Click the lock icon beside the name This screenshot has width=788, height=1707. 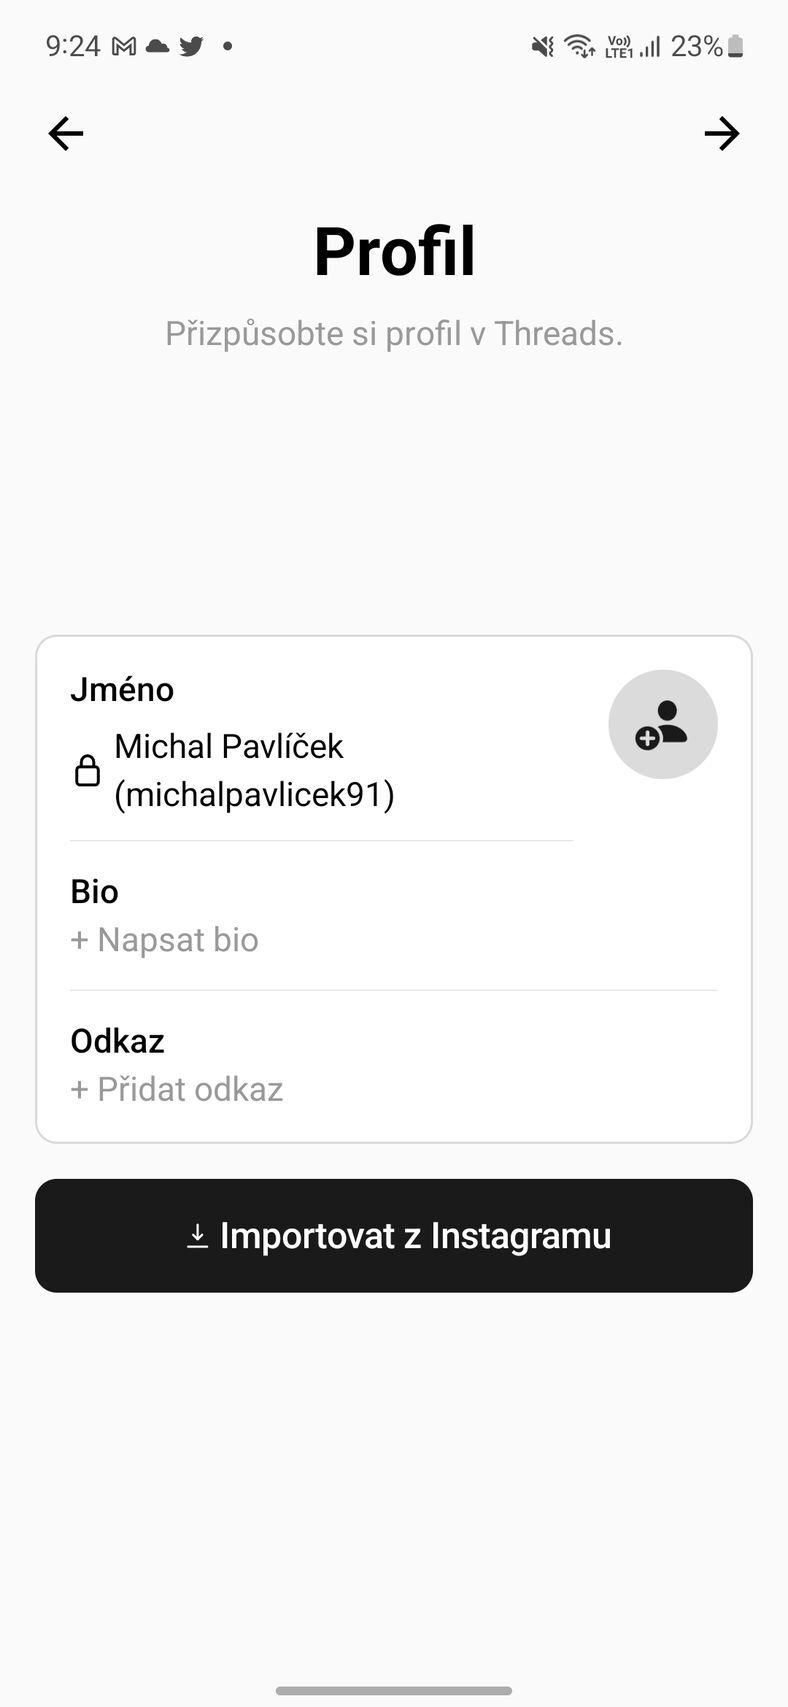tap(88, 771)
